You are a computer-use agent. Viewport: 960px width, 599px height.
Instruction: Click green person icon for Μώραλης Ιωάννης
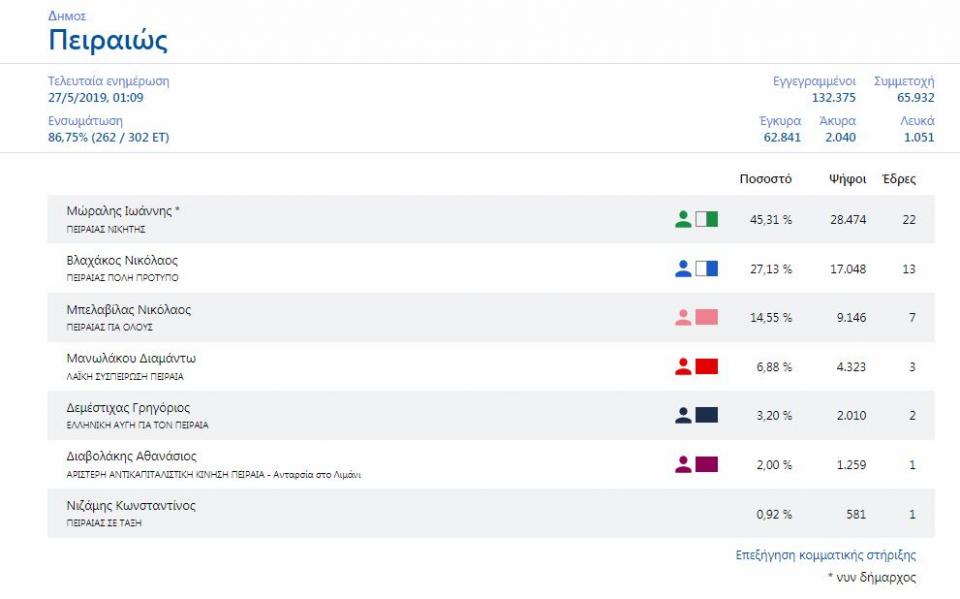coord(683,219)
